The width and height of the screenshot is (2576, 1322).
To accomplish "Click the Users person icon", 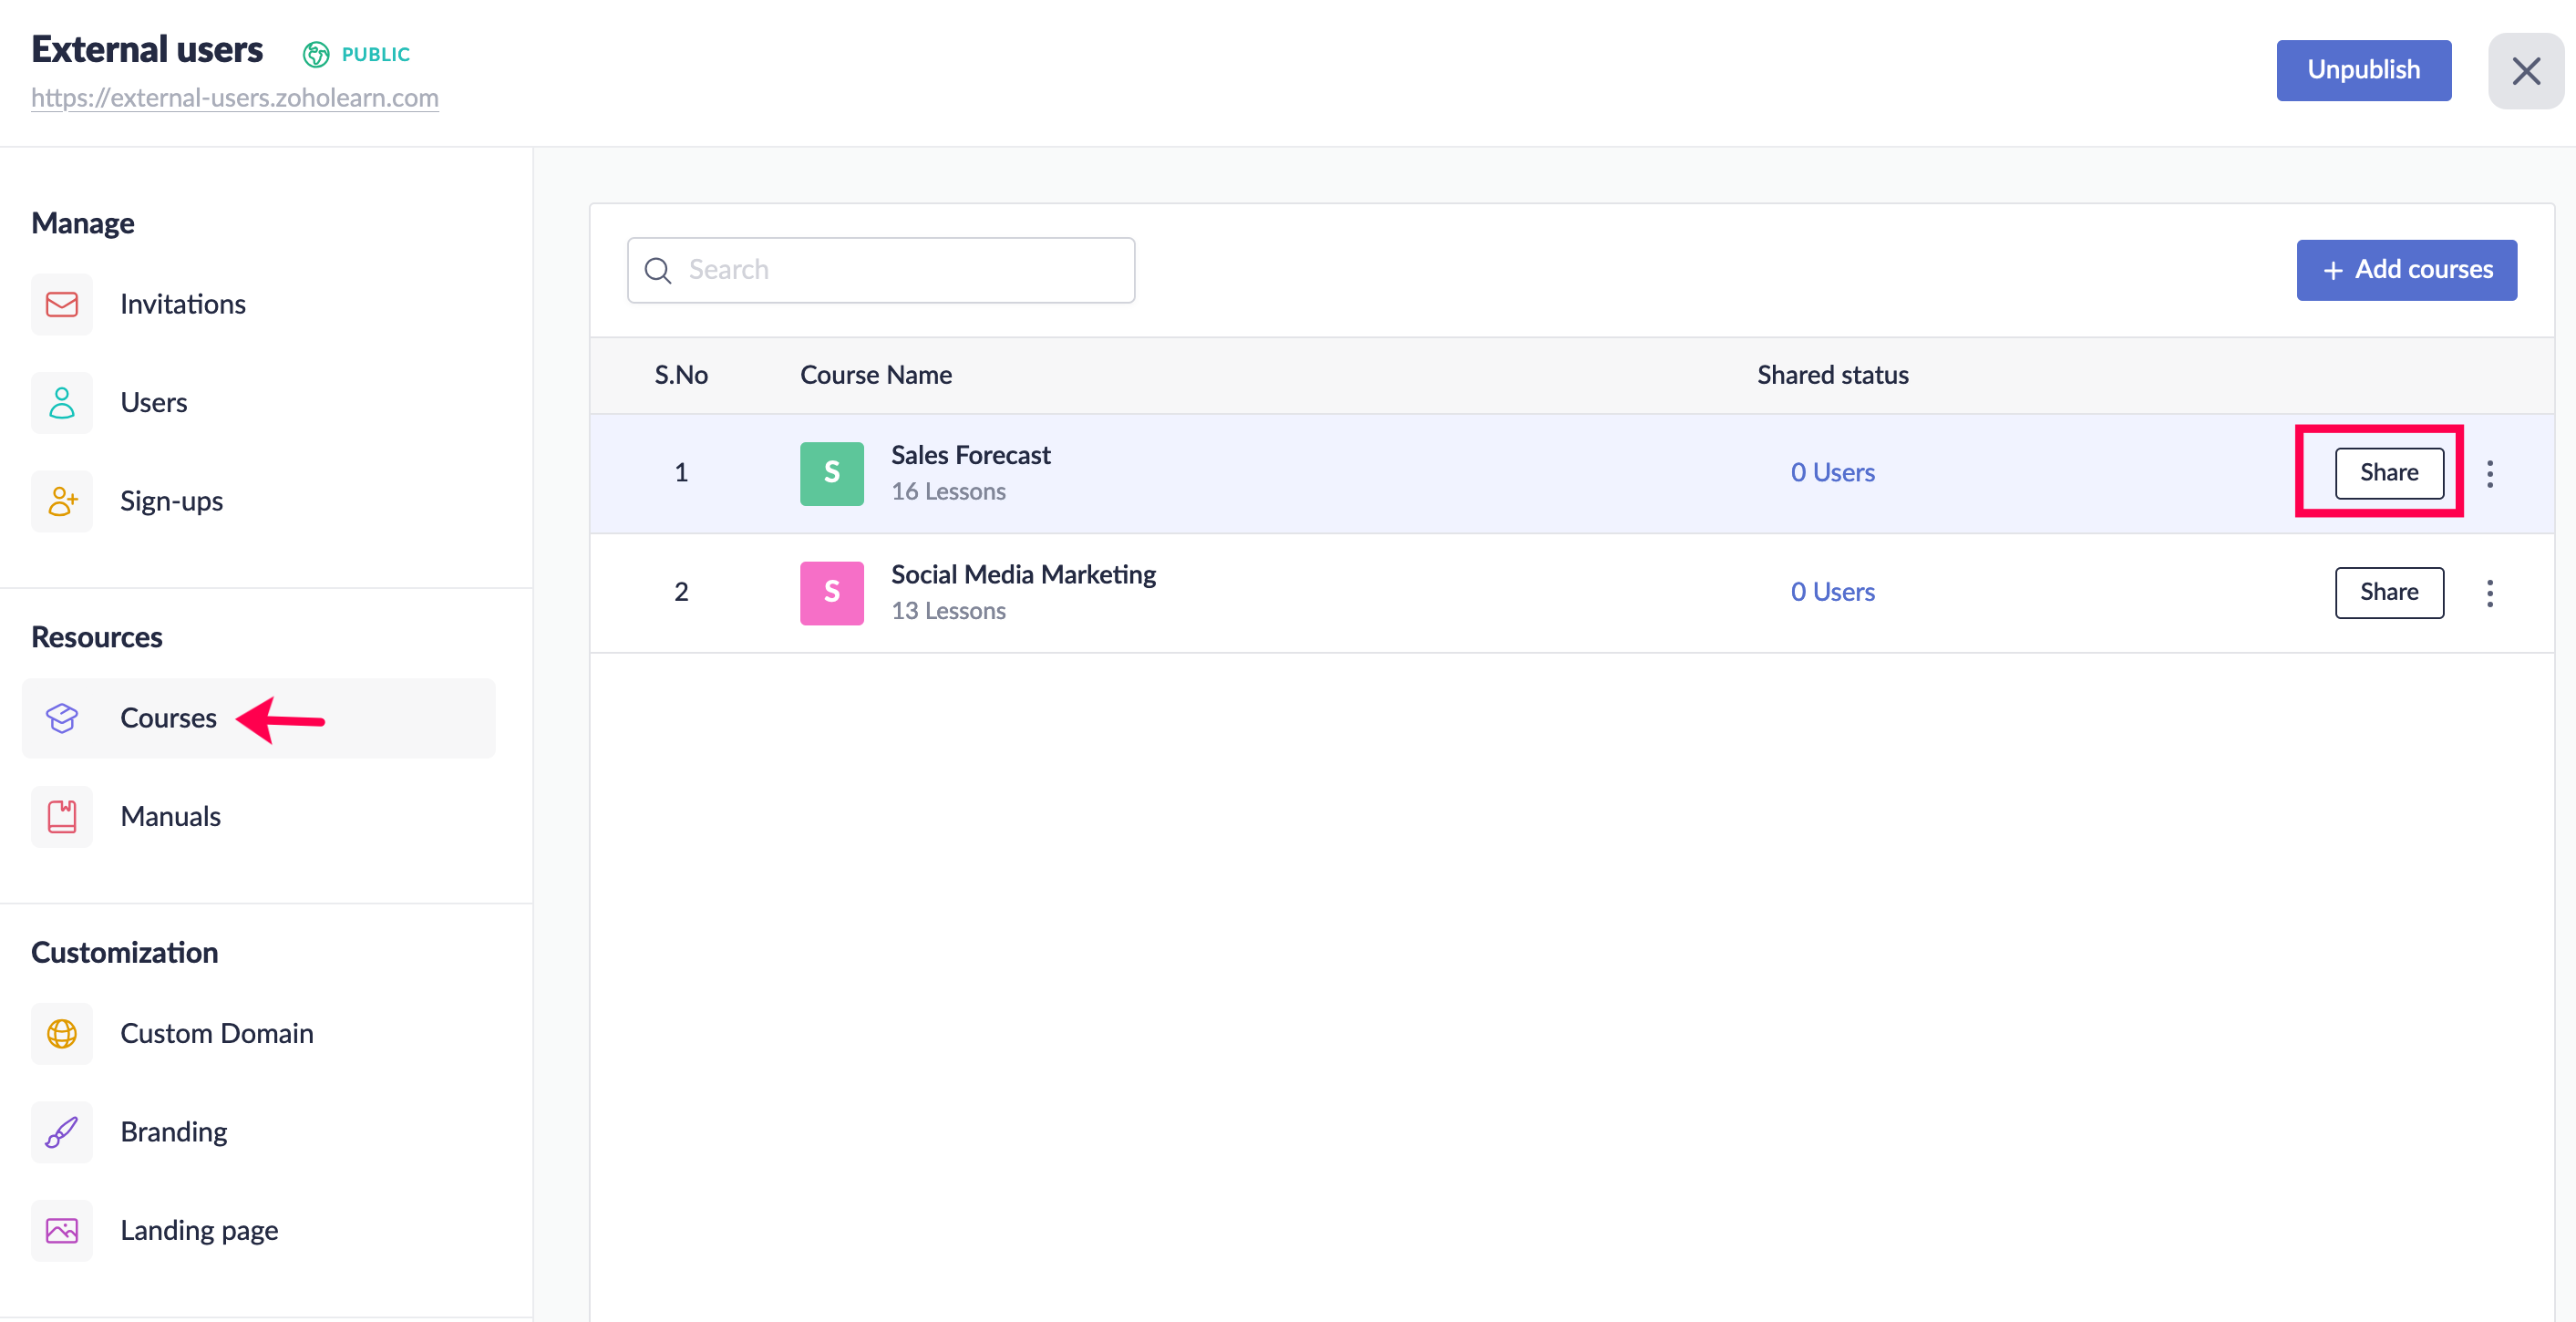I will (62, 403).
